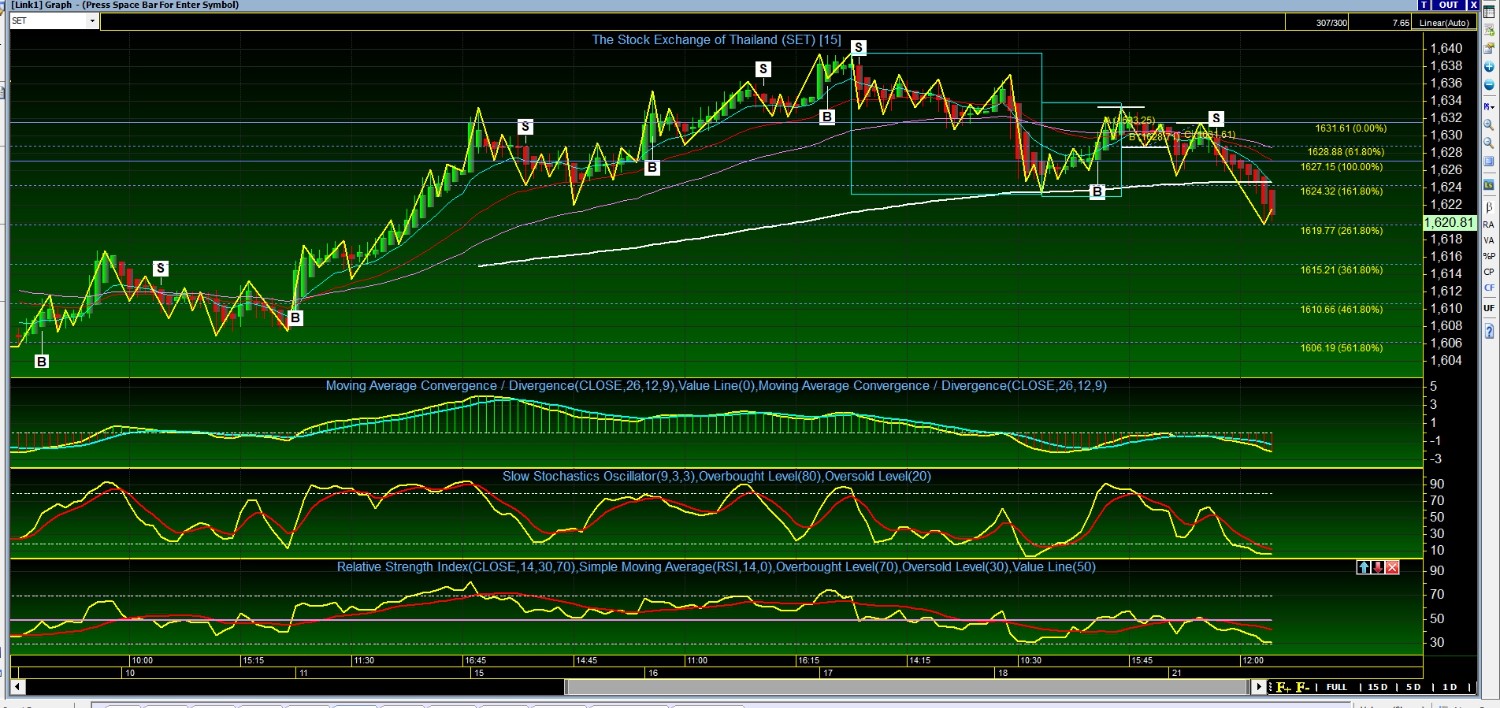Click the blue window icon in the right toolbar
The width and height of the screenshot is (1500, 708).
pyautogui.click(x=1489, y=163)
